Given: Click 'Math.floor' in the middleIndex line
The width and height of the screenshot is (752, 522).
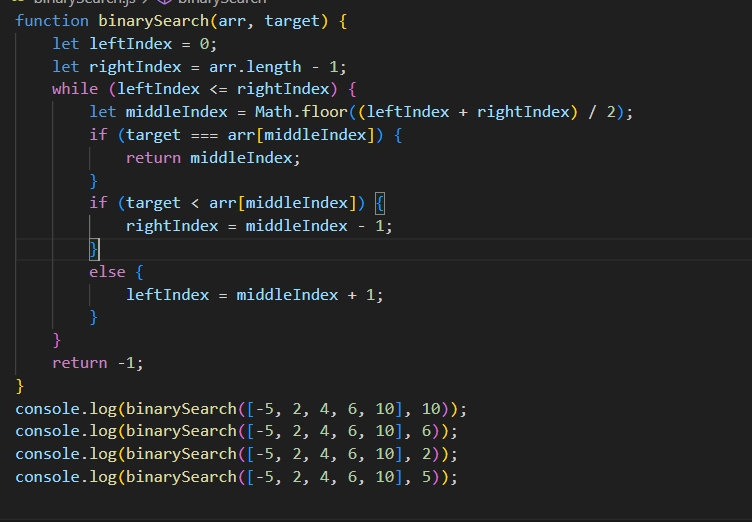Looking at the screenshot, I should (301, 112).
